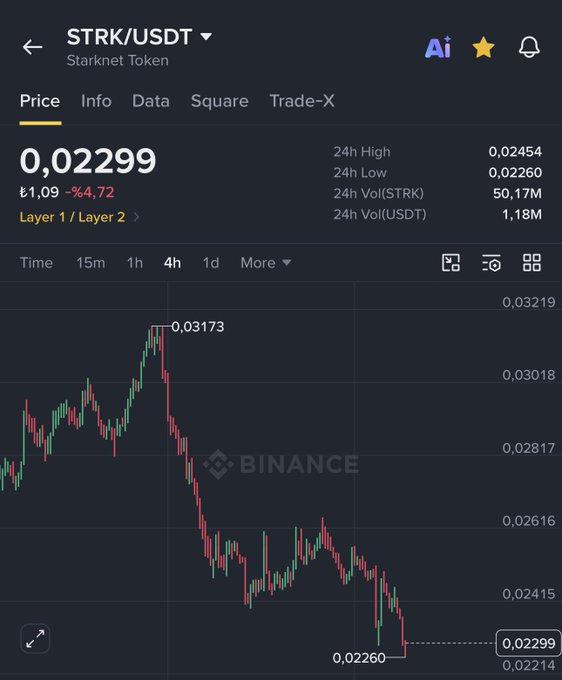Click the 0,03219 price axis label
Screen dimensions: 562x680
pos(529,302)
